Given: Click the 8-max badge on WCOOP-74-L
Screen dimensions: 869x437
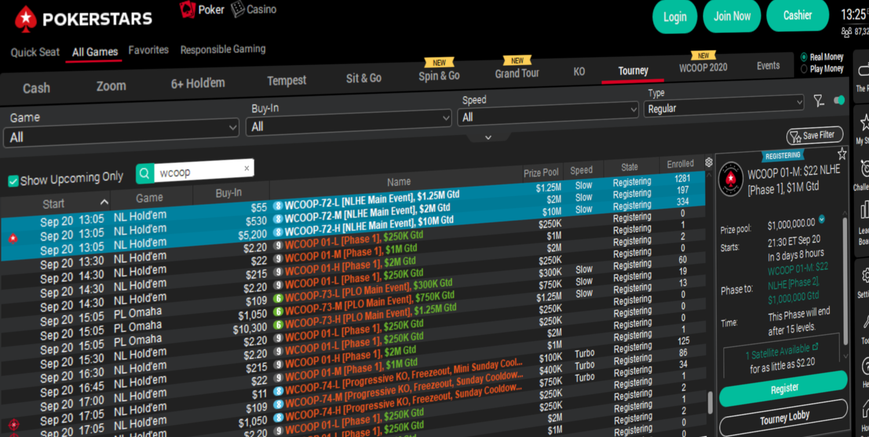Looking at the screenshot, I should point(278,391).
